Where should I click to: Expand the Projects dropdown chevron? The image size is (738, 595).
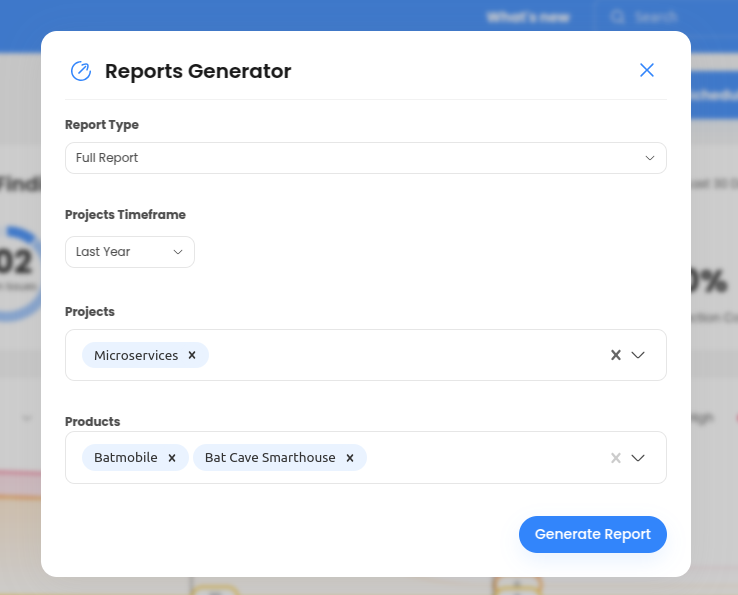(638, 355)
